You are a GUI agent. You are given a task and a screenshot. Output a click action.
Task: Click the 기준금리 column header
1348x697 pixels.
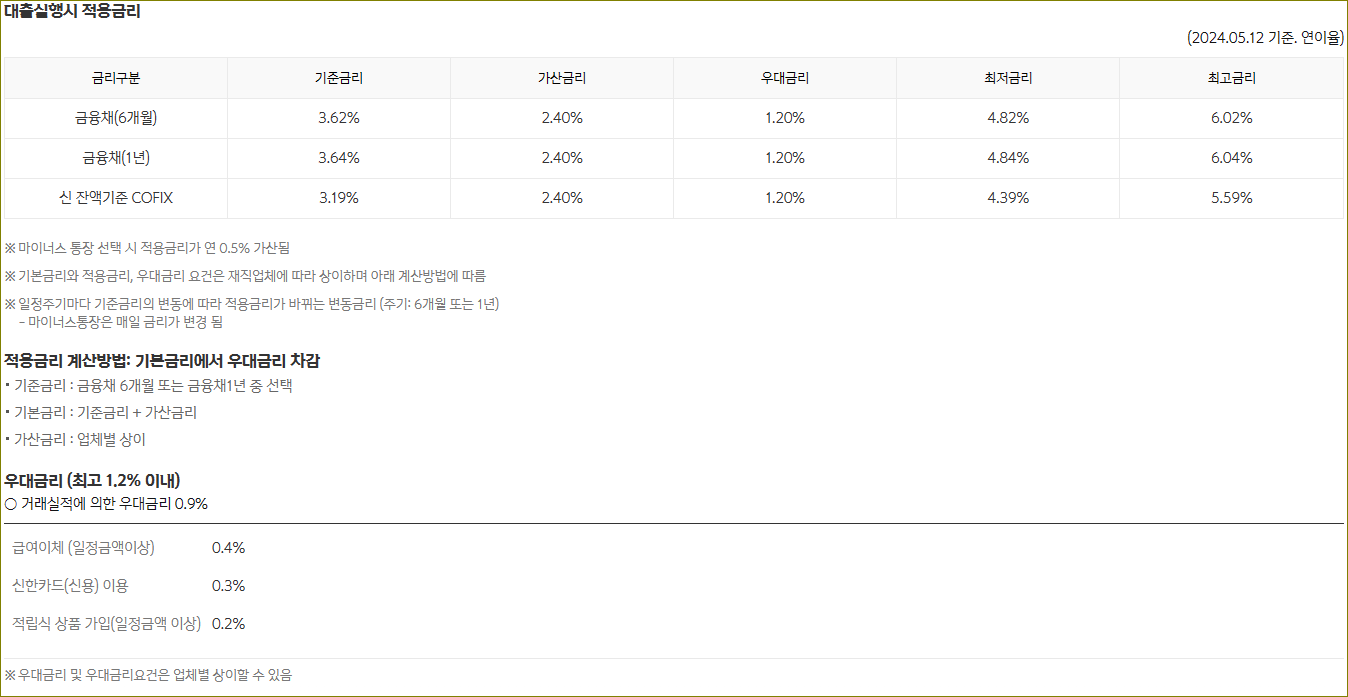pos(339,77)
